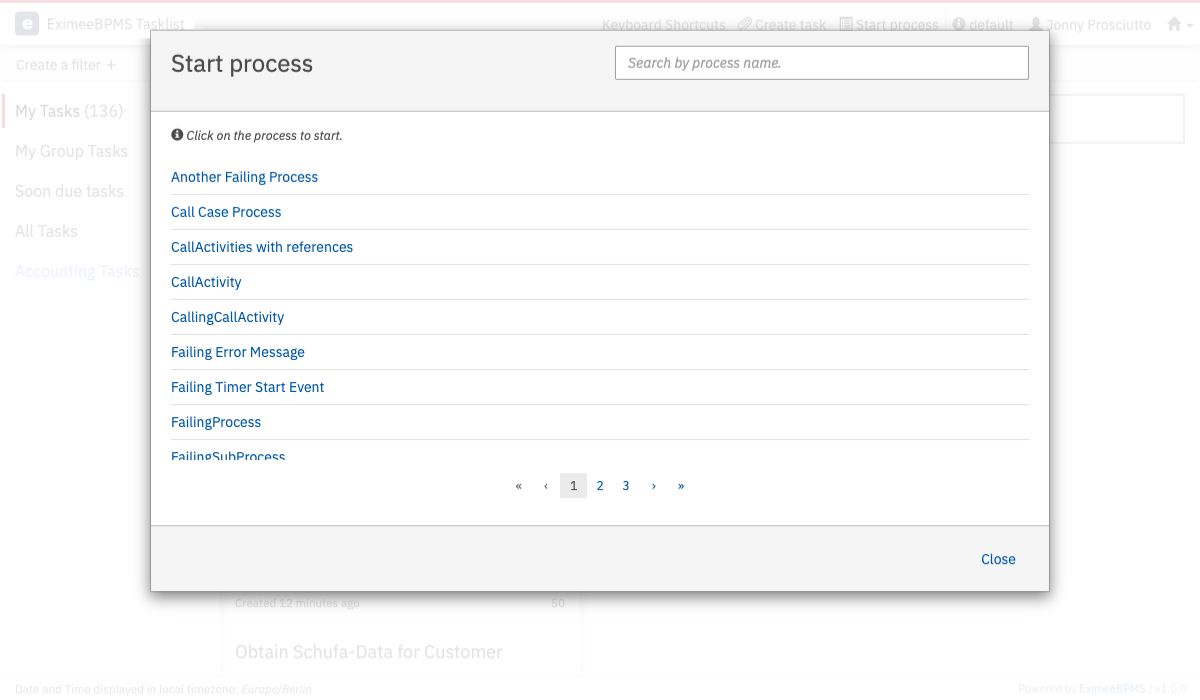Start the Call Case Process

[226, 212]
